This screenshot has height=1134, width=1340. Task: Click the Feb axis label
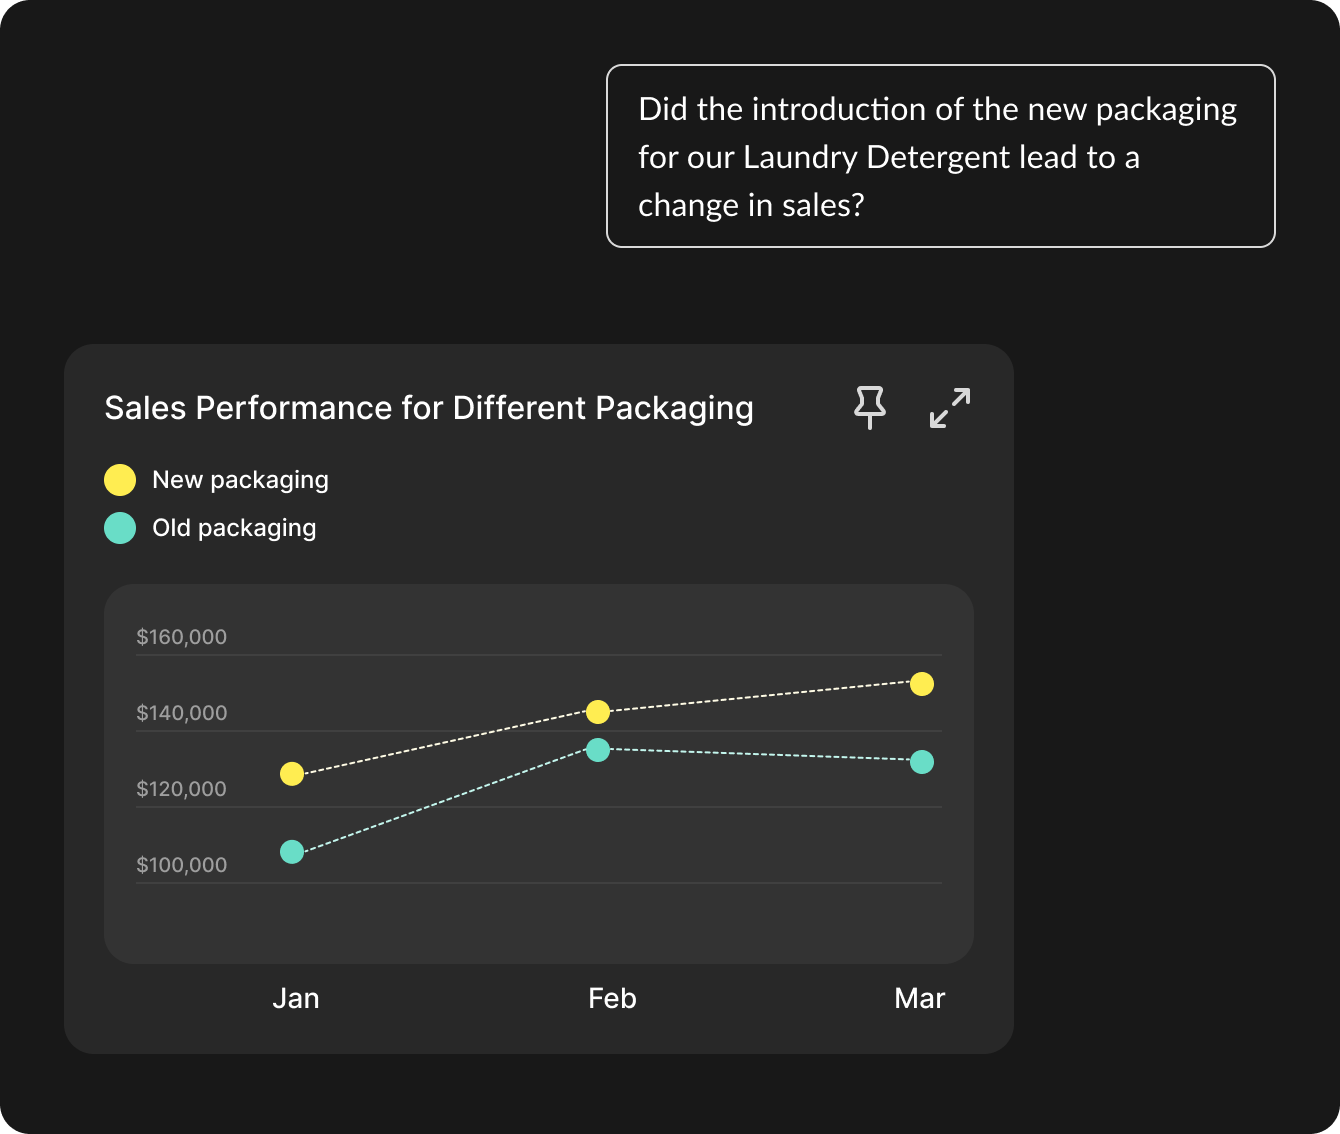(612, 998)
